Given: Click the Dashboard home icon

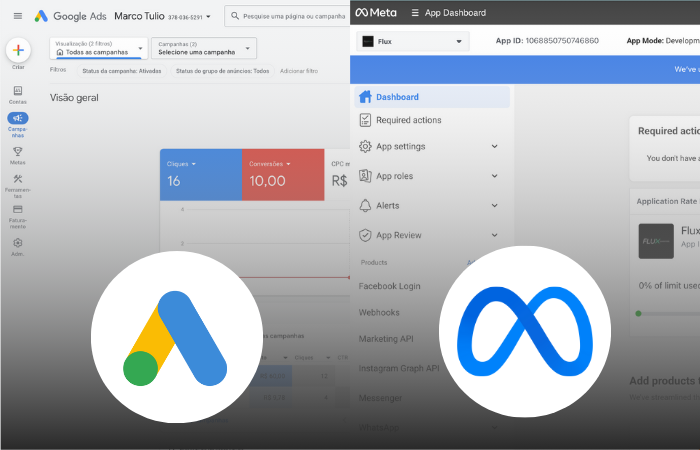Looking at the screenshot, I should pos(365,97).
